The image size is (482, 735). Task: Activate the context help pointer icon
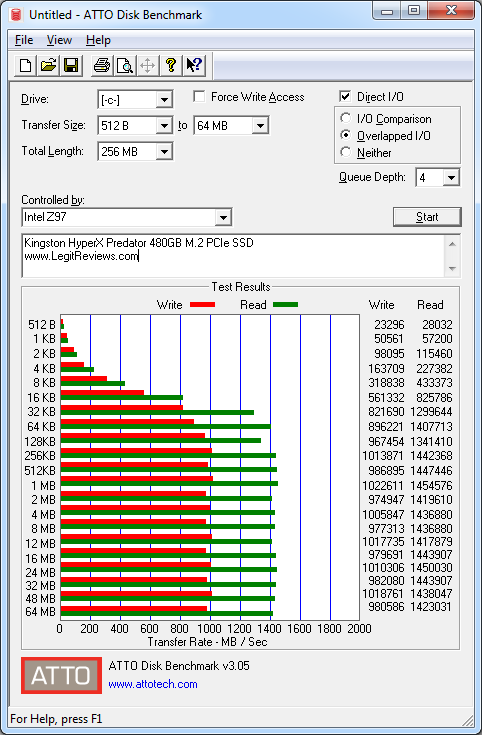coord(194,65)
